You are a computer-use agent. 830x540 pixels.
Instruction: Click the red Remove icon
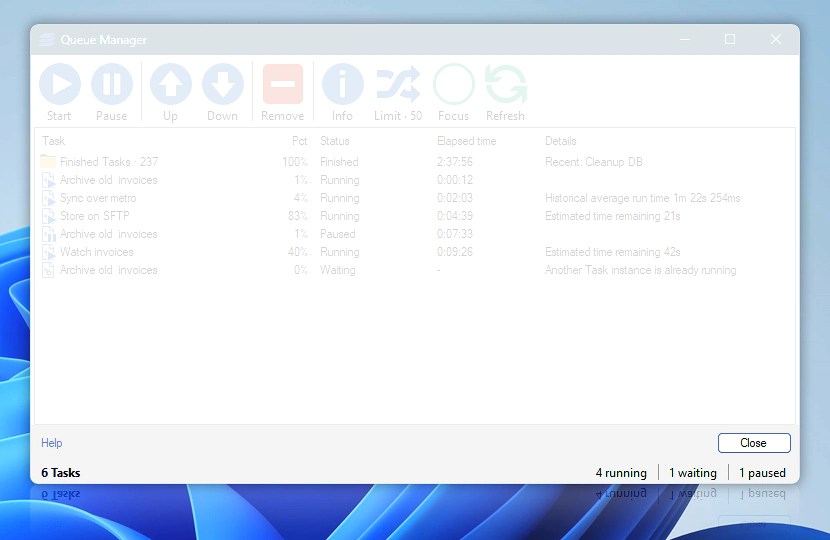283,84
